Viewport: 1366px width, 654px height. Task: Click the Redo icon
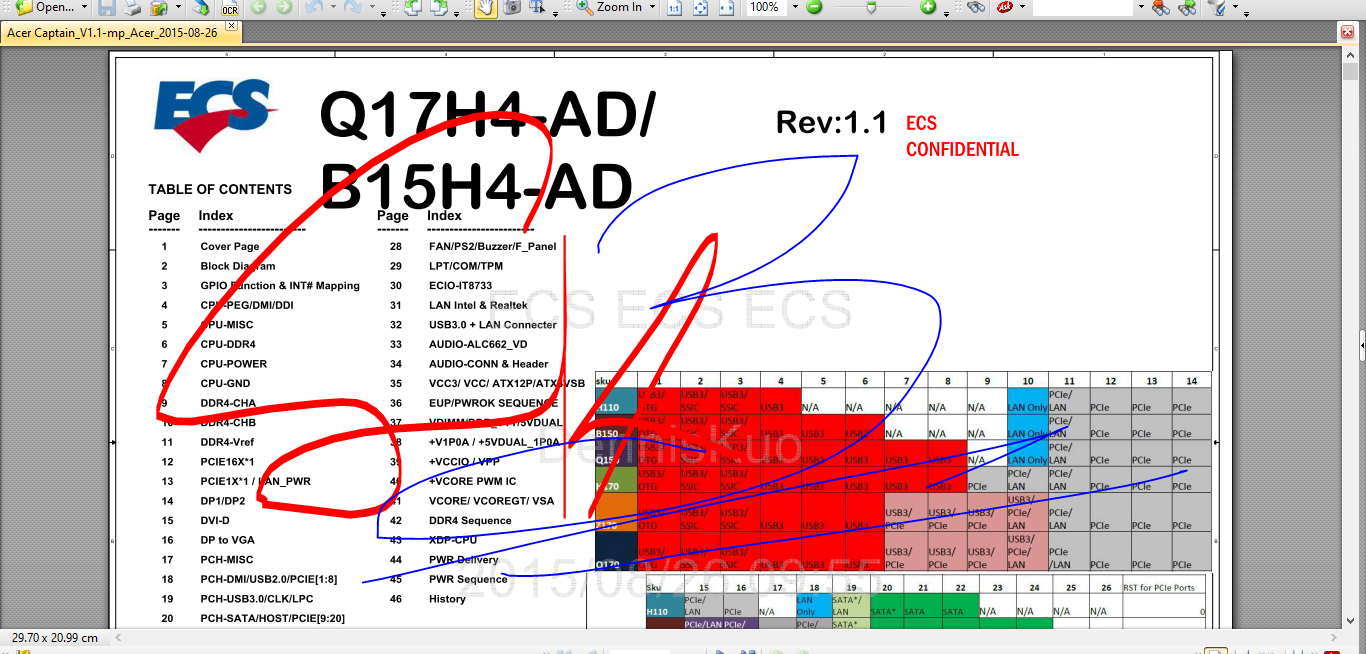(352, 7)
